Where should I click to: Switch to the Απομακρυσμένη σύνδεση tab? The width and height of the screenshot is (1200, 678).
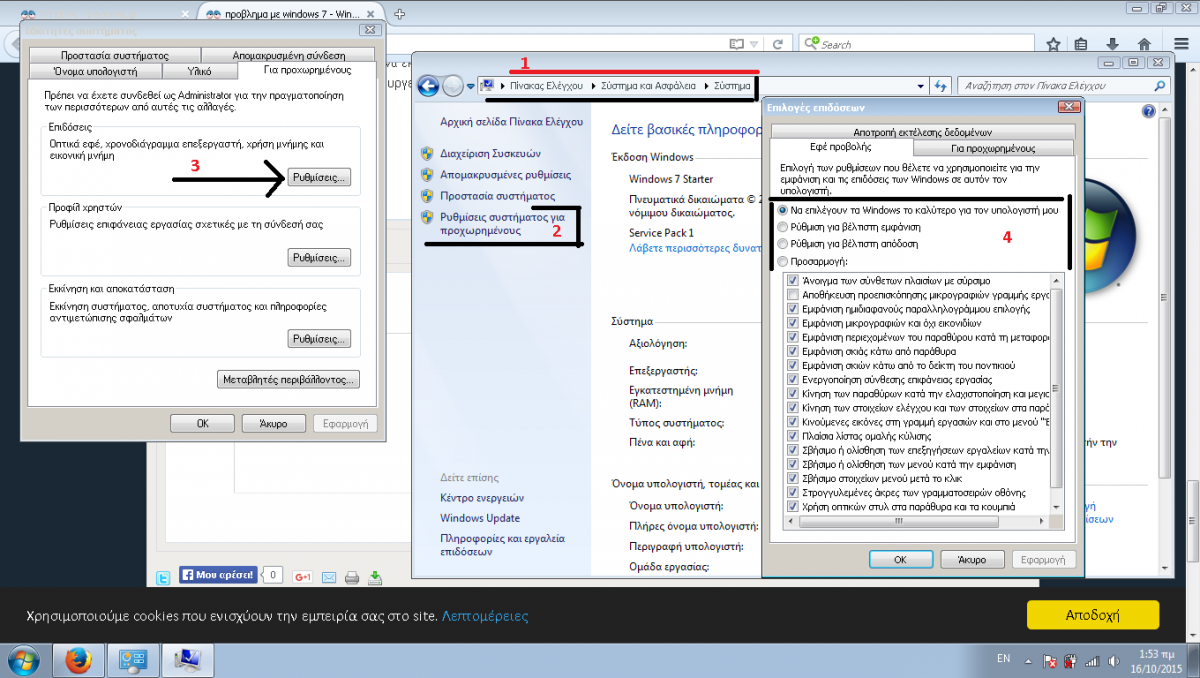pyautogui.click(x=288, y=56)
